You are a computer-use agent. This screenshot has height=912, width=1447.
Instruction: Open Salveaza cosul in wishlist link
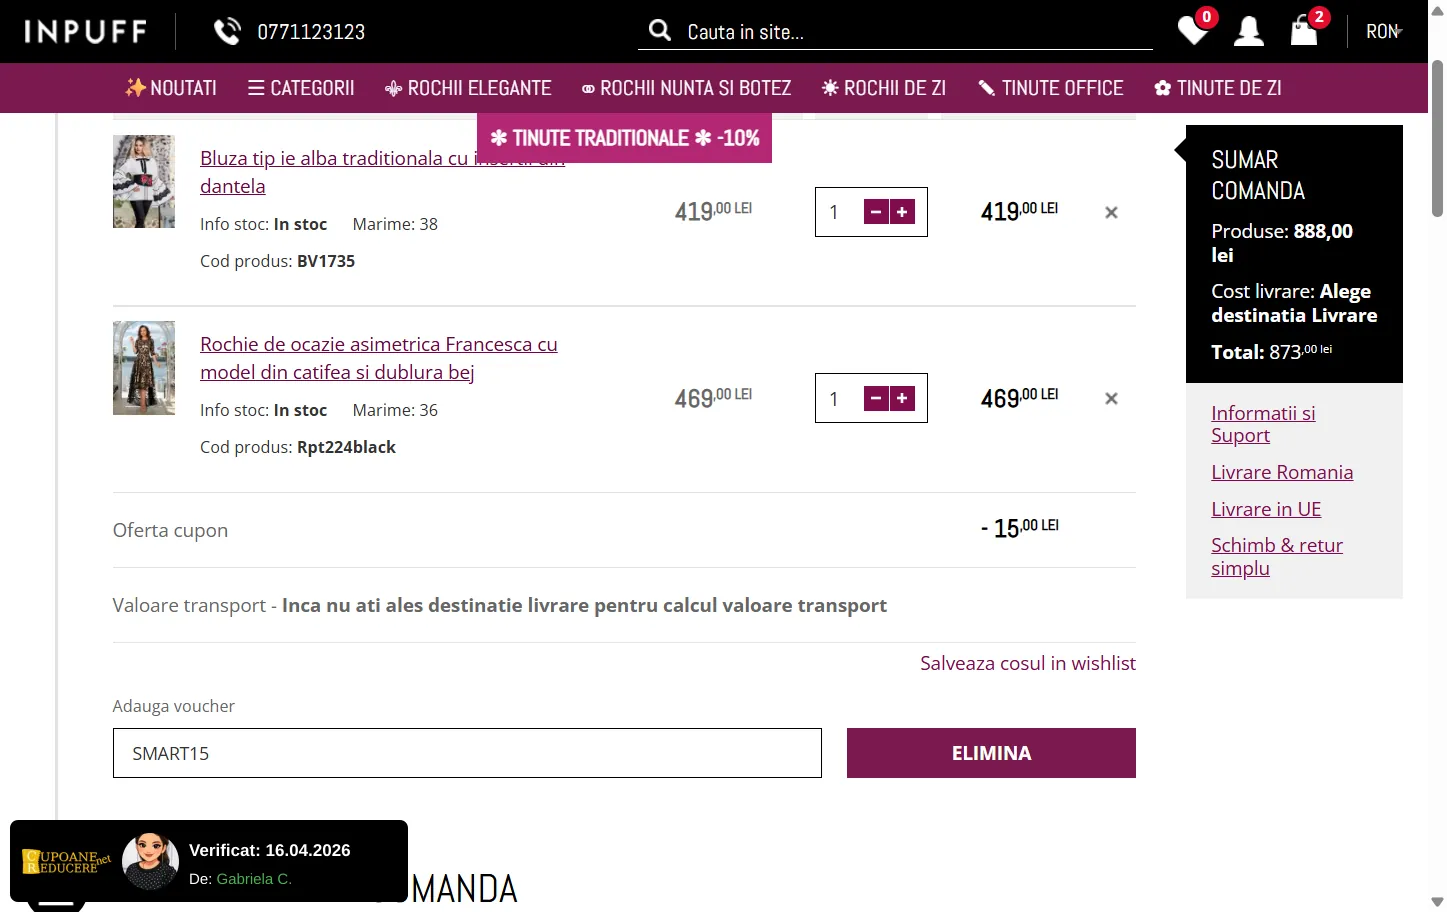point(1027,663)
